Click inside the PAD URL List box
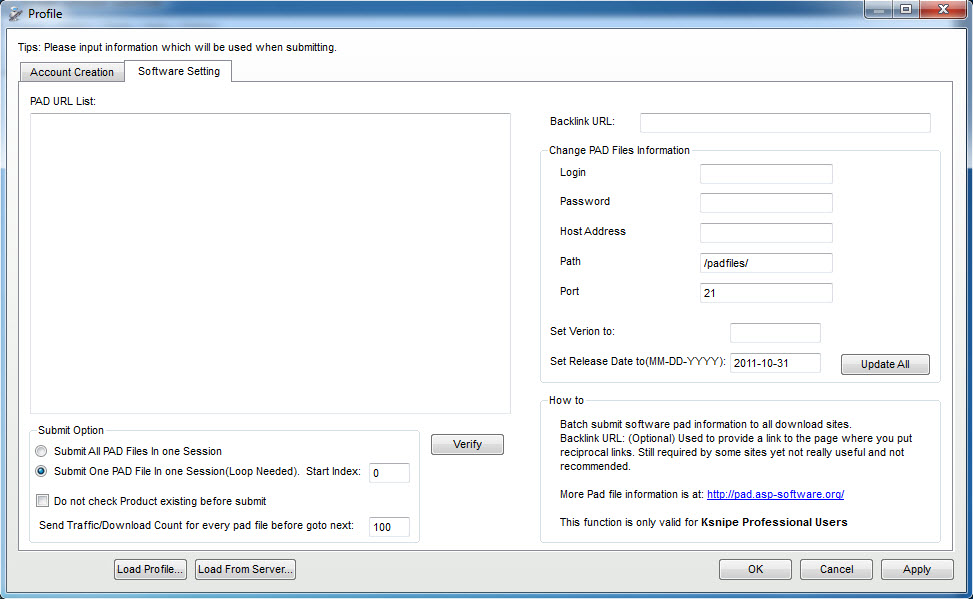Image resolution: width=973 pixels, height=599 pixels. point(270,262)
